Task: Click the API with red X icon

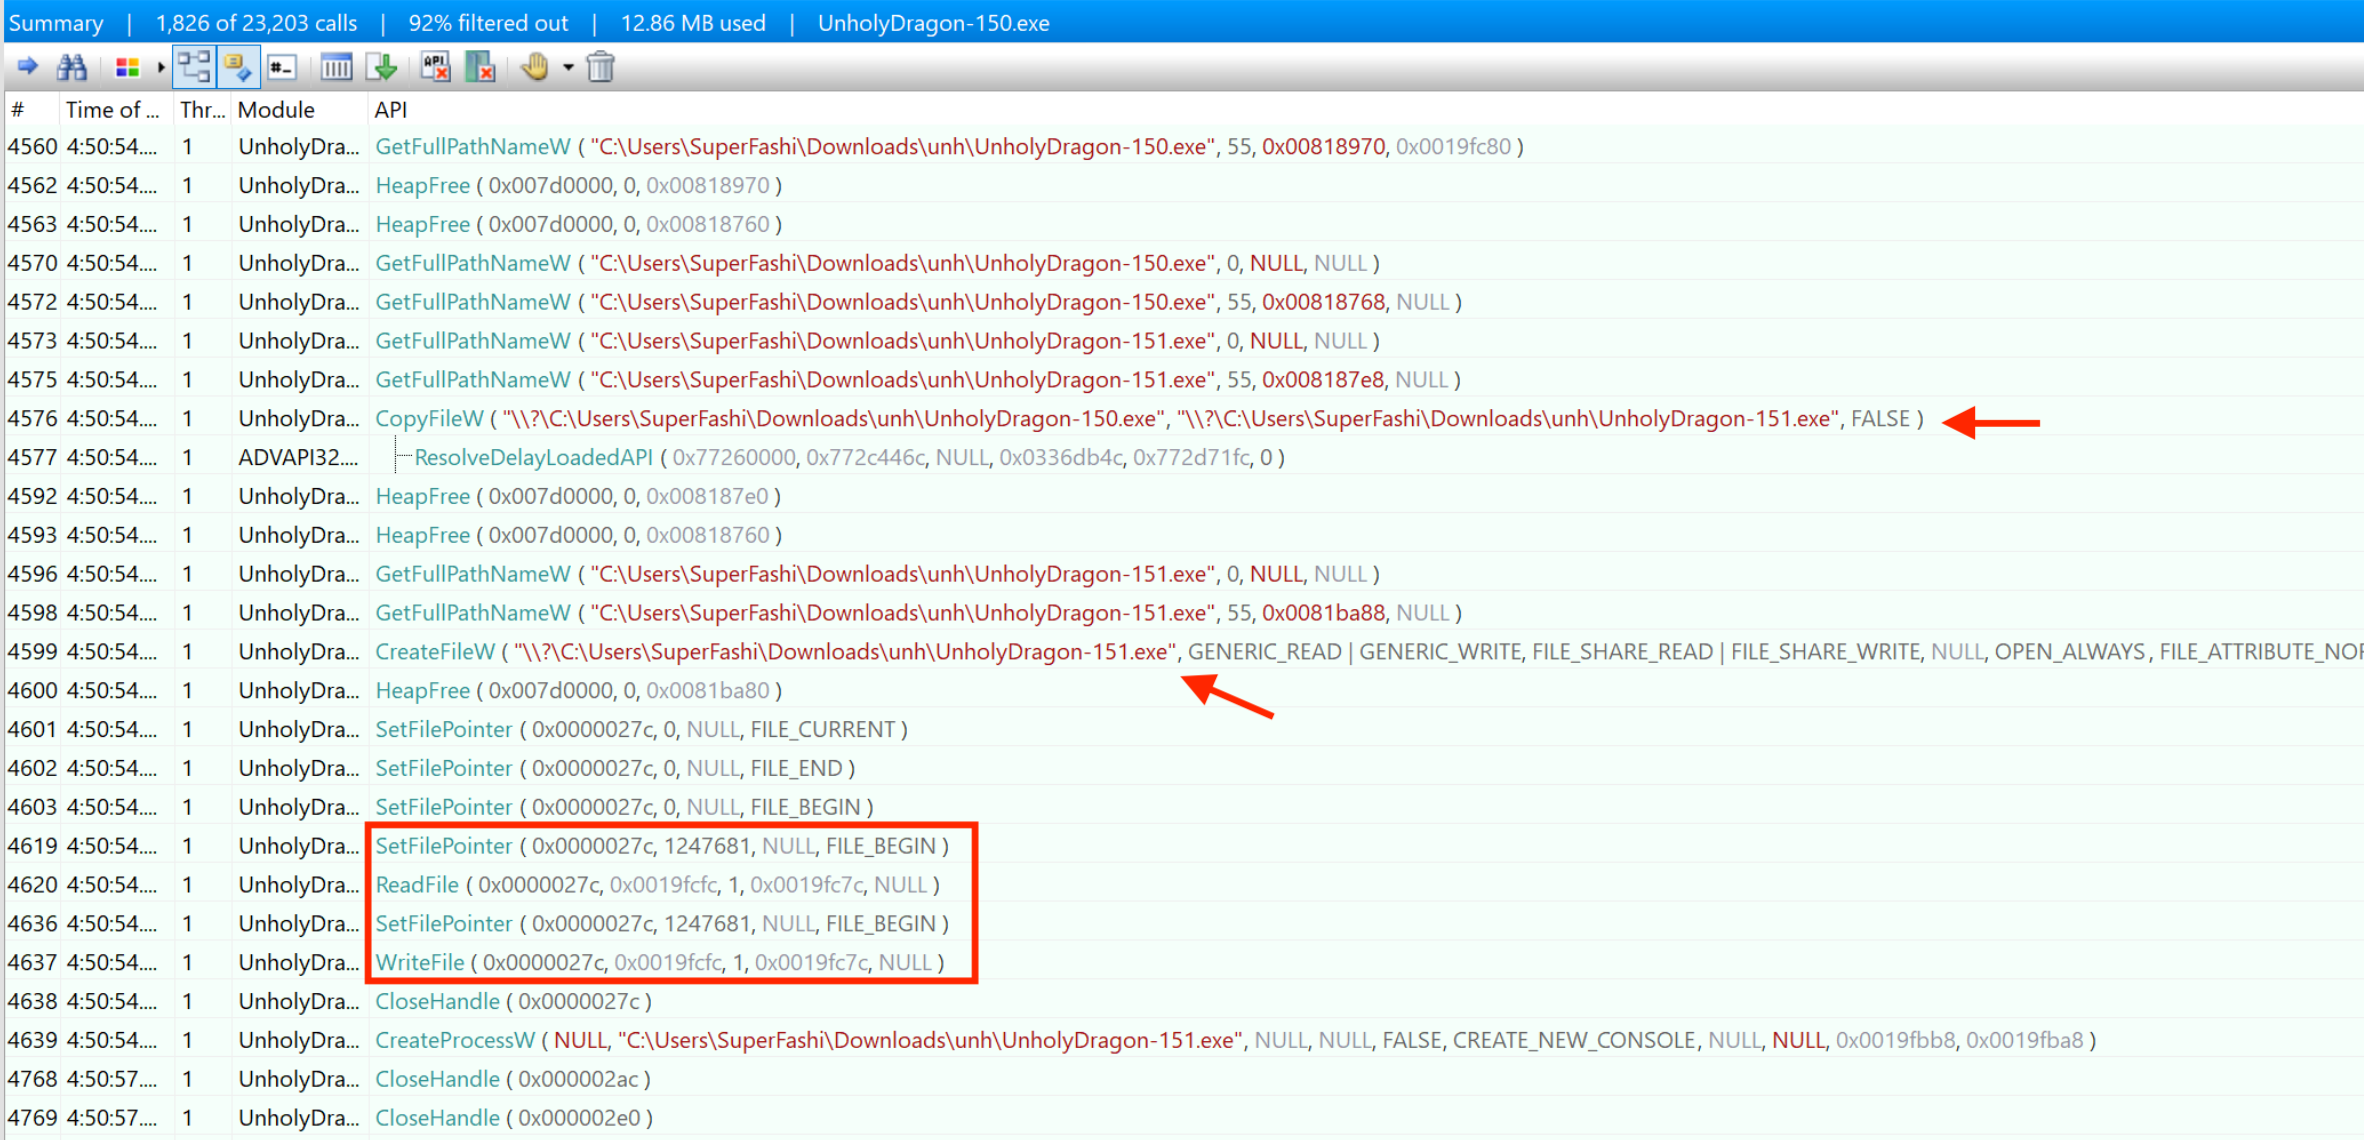Action: point(436,67)
